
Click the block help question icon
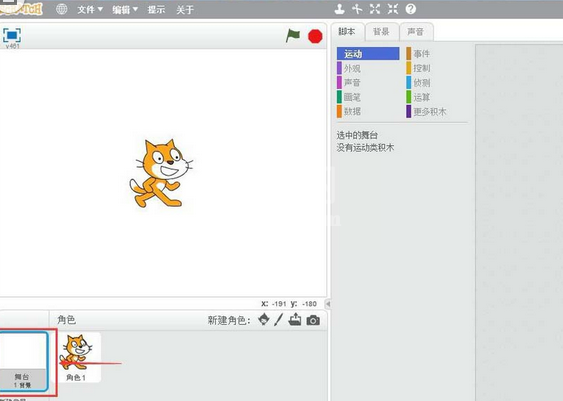point(411,9)
